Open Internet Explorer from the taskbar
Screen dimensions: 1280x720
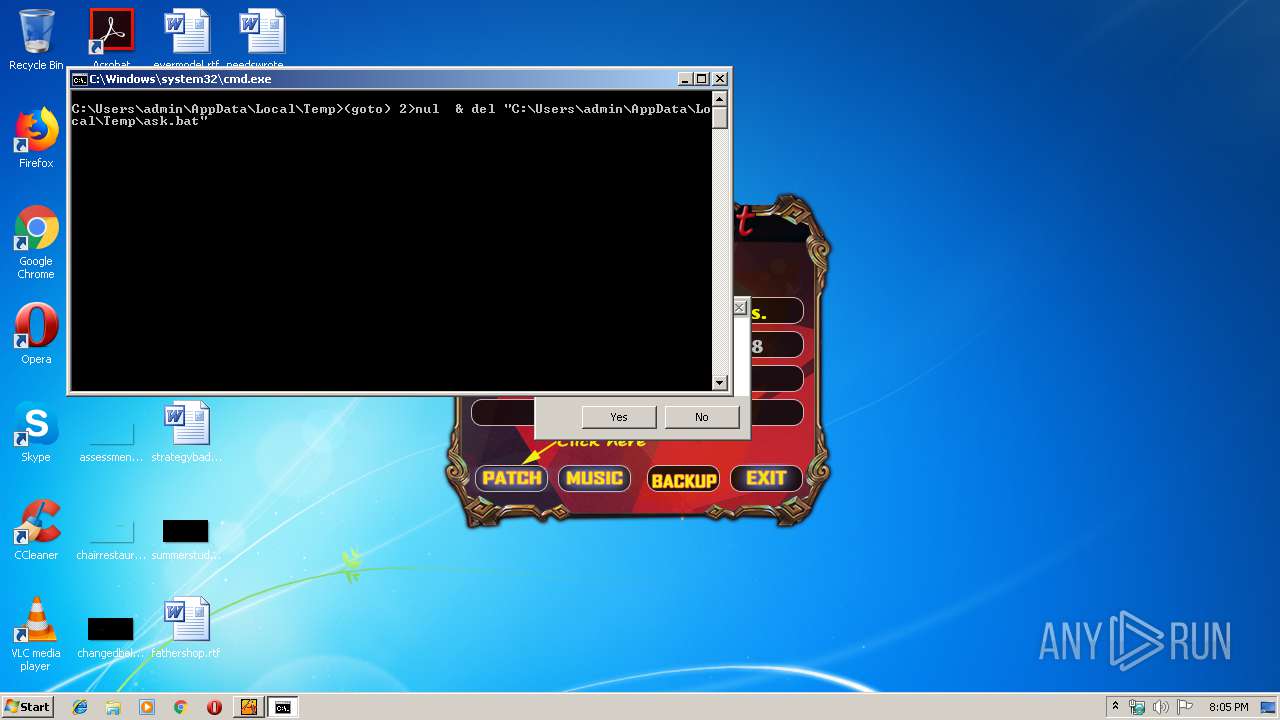(80, 707)
